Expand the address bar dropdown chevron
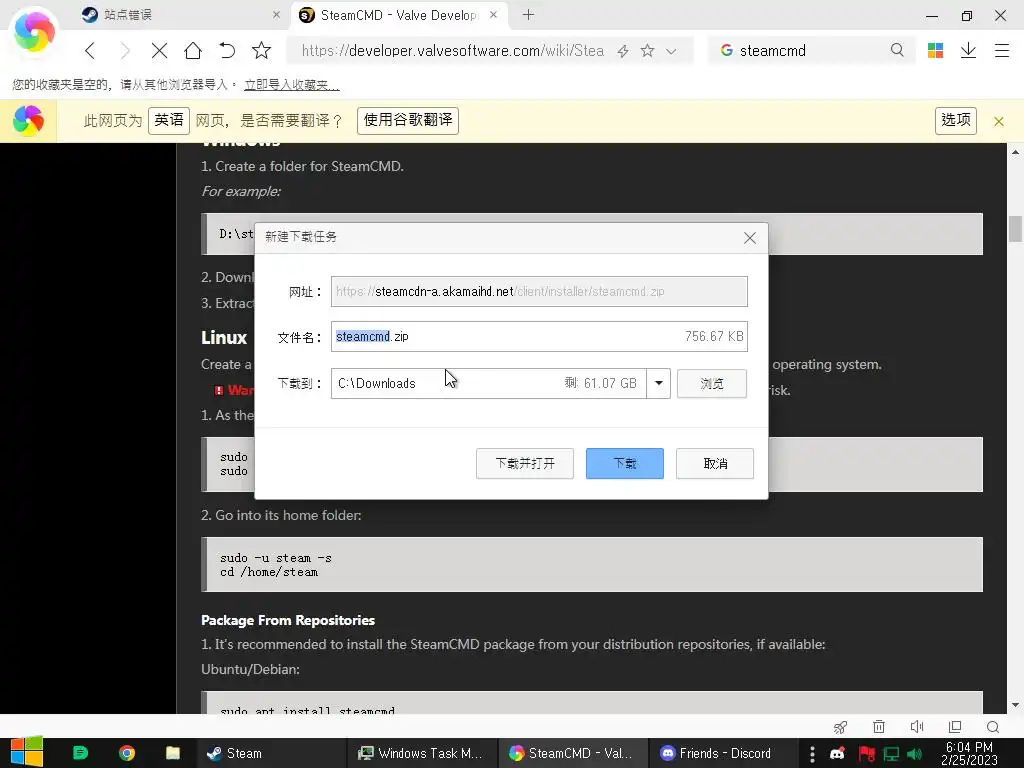The image size is (1024, 768). (671, 51)
